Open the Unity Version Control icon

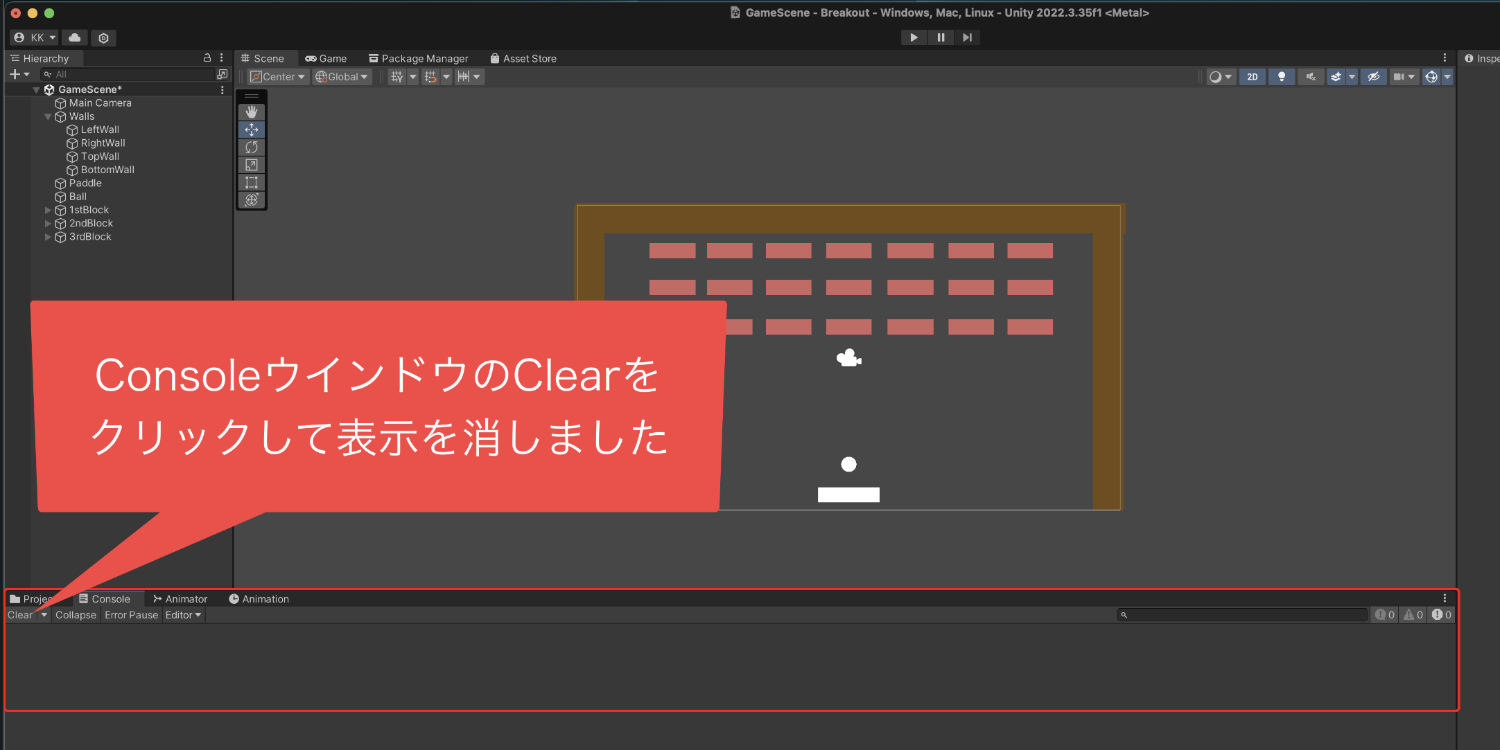(104, 37)
